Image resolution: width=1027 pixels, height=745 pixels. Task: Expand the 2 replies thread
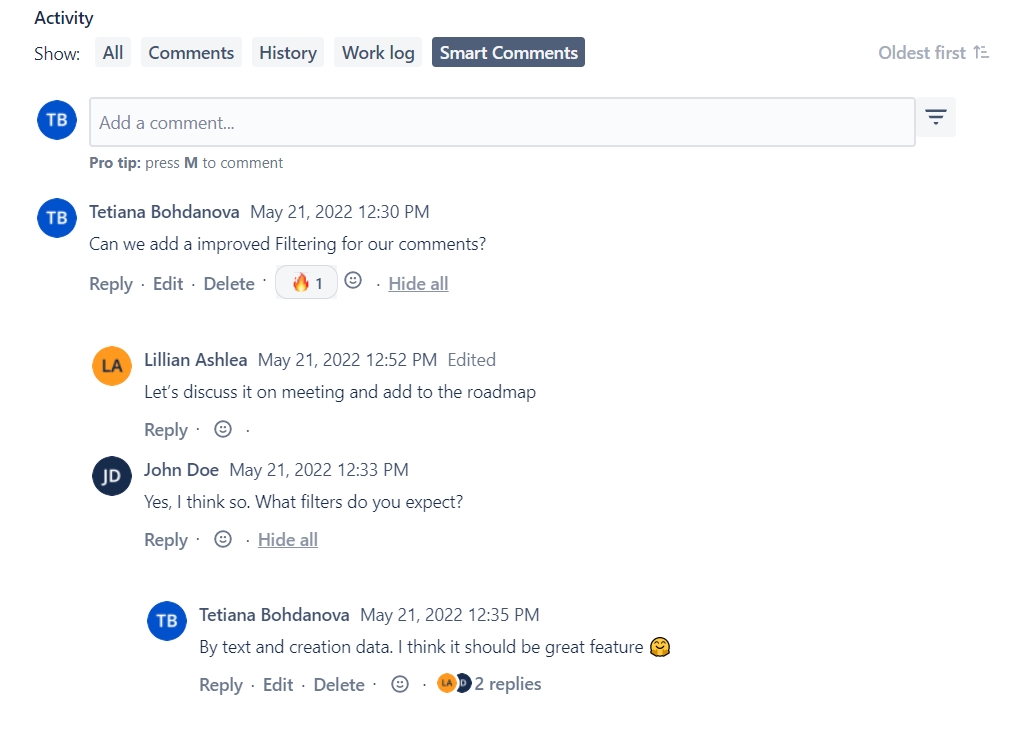click(507, 684)
